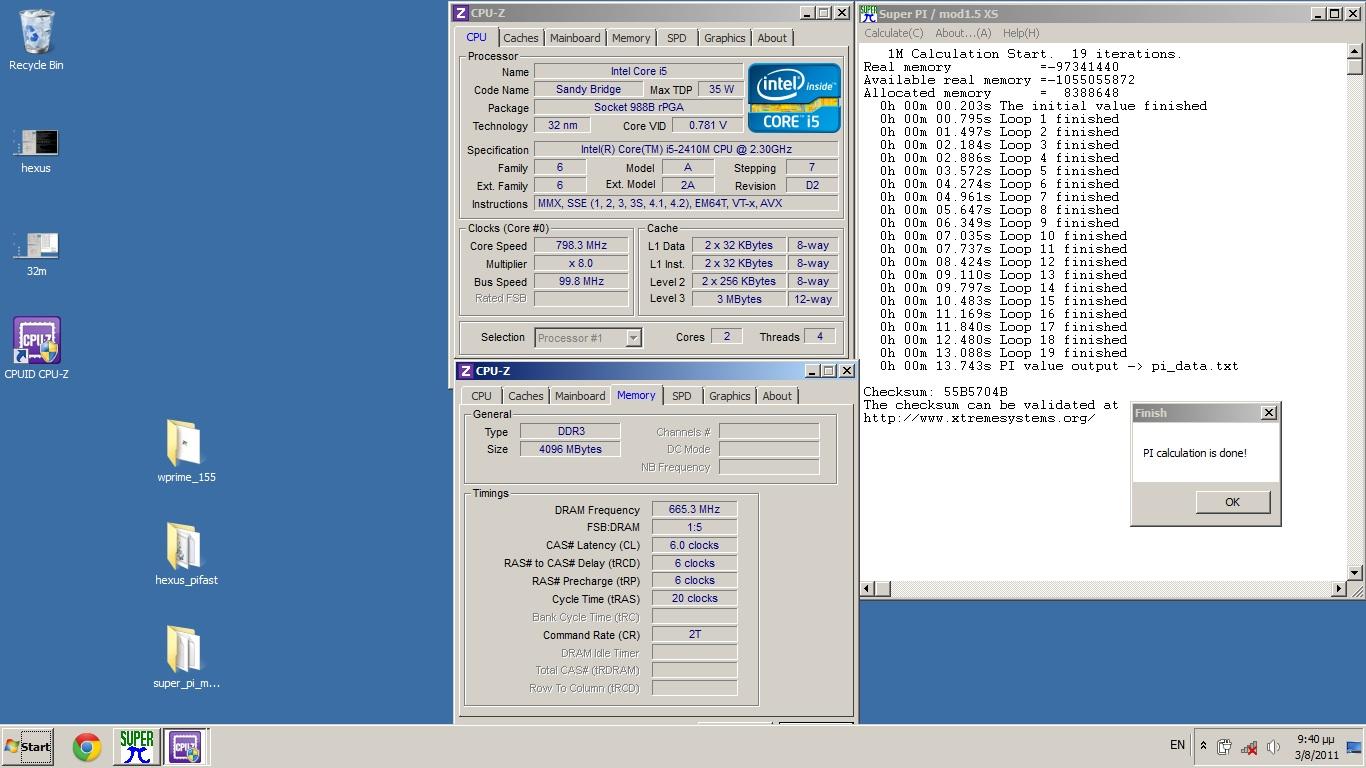The width and height of the screenshot is (1366, 768).
Task: Click the Cycle Time value 20 clocks
Action: [694, 598]
